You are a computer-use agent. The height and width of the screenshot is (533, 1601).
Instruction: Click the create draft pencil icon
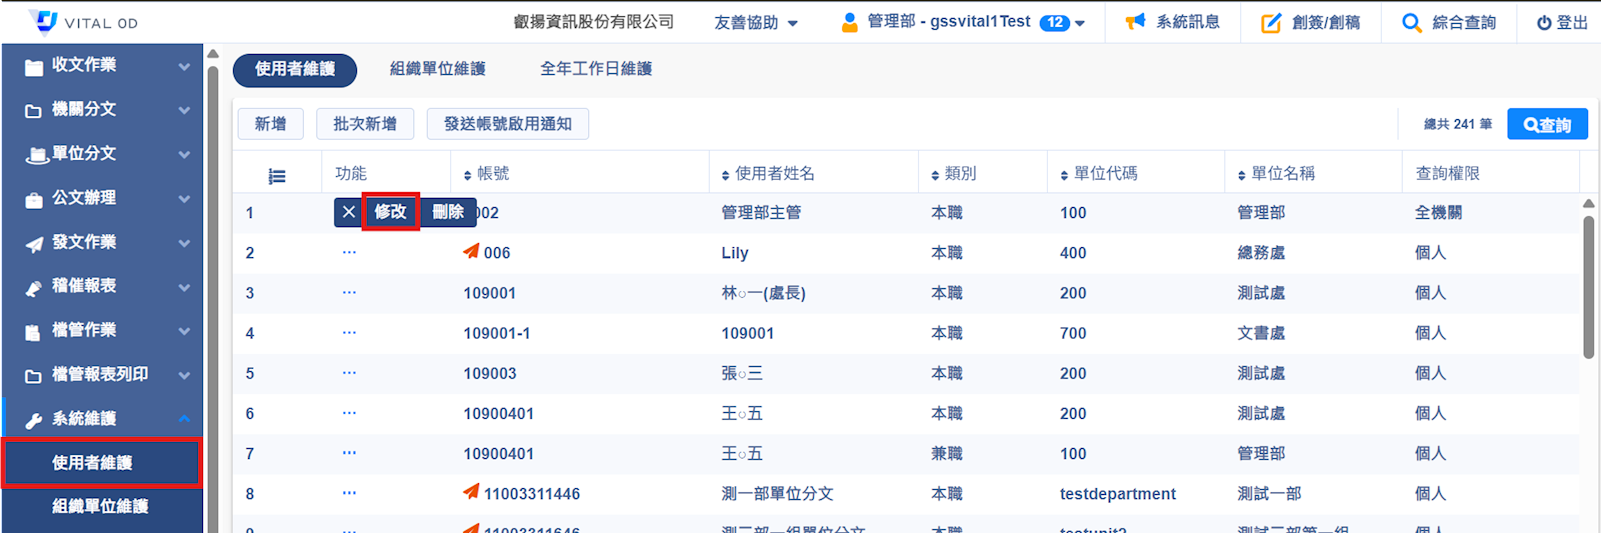pyautogui.click(x=1271, y=23)
